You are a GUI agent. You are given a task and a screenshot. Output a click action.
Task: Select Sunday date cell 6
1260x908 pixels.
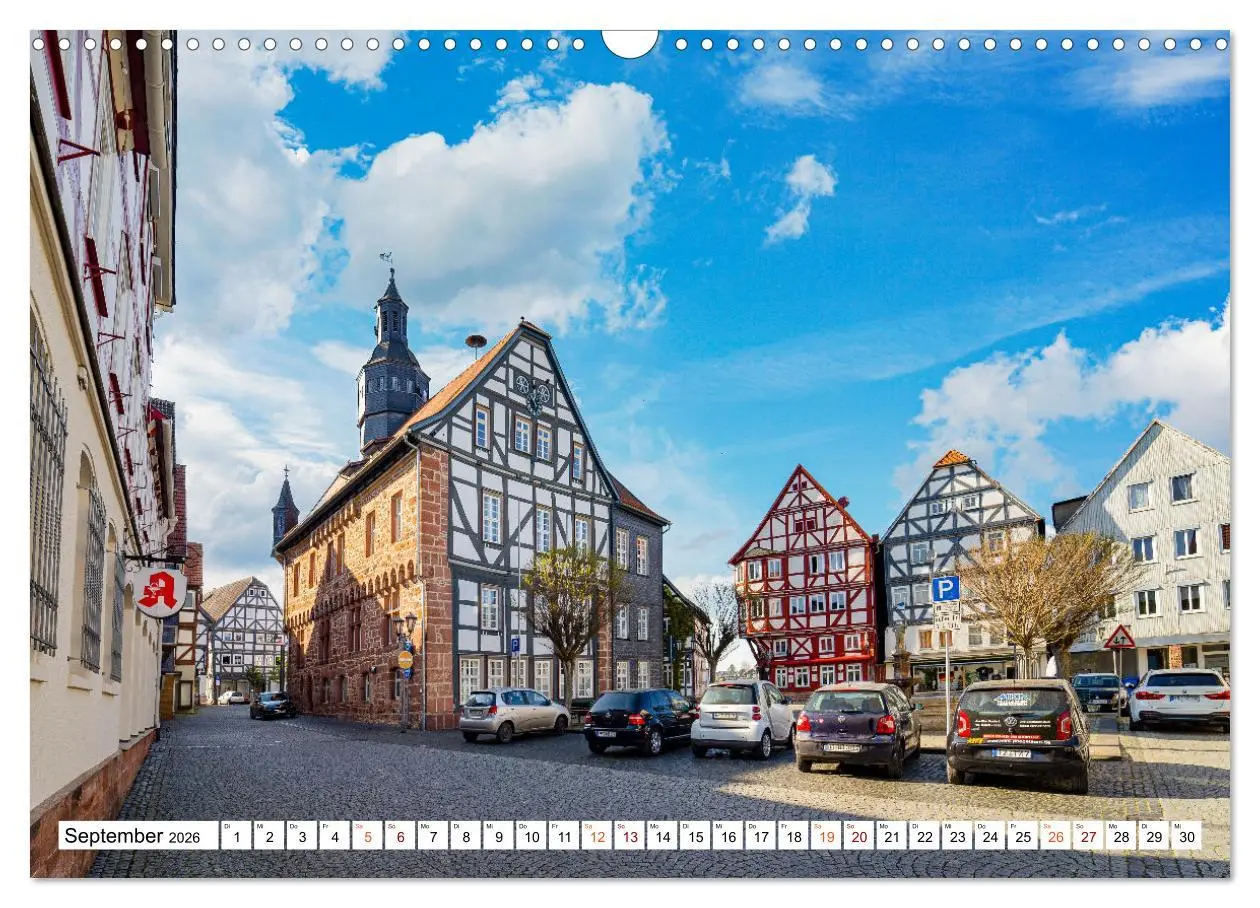[x=399, y=836]
